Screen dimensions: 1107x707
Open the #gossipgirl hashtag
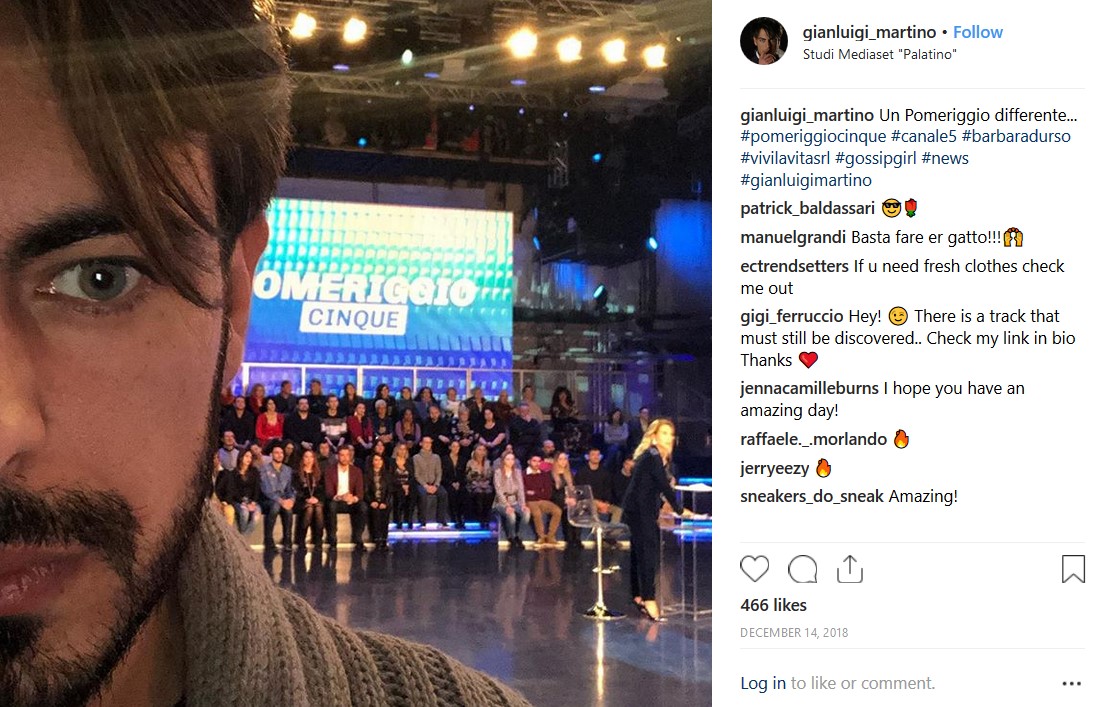[875, 158]
